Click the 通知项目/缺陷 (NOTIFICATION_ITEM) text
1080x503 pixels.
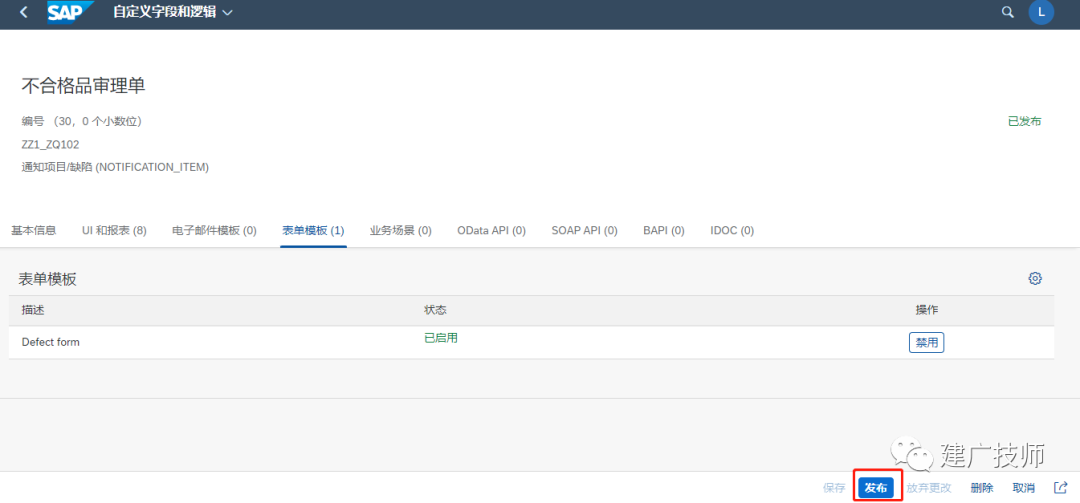pyautogui.click(x=115, y=167)
